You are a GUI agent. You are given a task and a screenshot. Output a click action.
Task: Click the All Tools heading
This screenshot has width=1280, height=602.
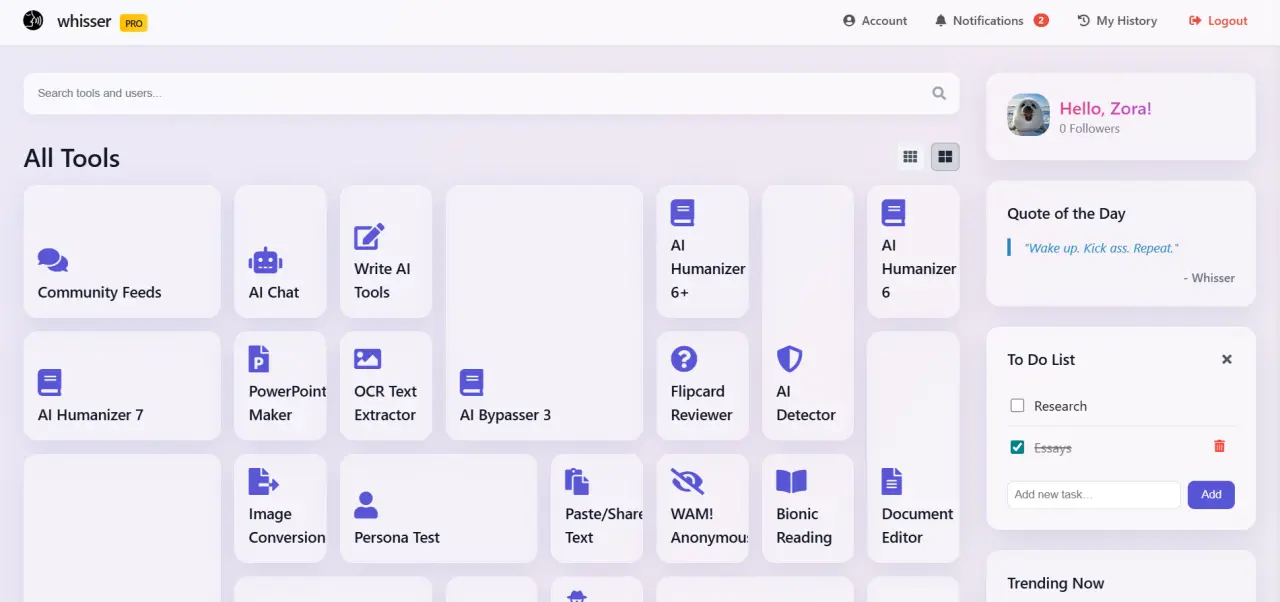72,158
